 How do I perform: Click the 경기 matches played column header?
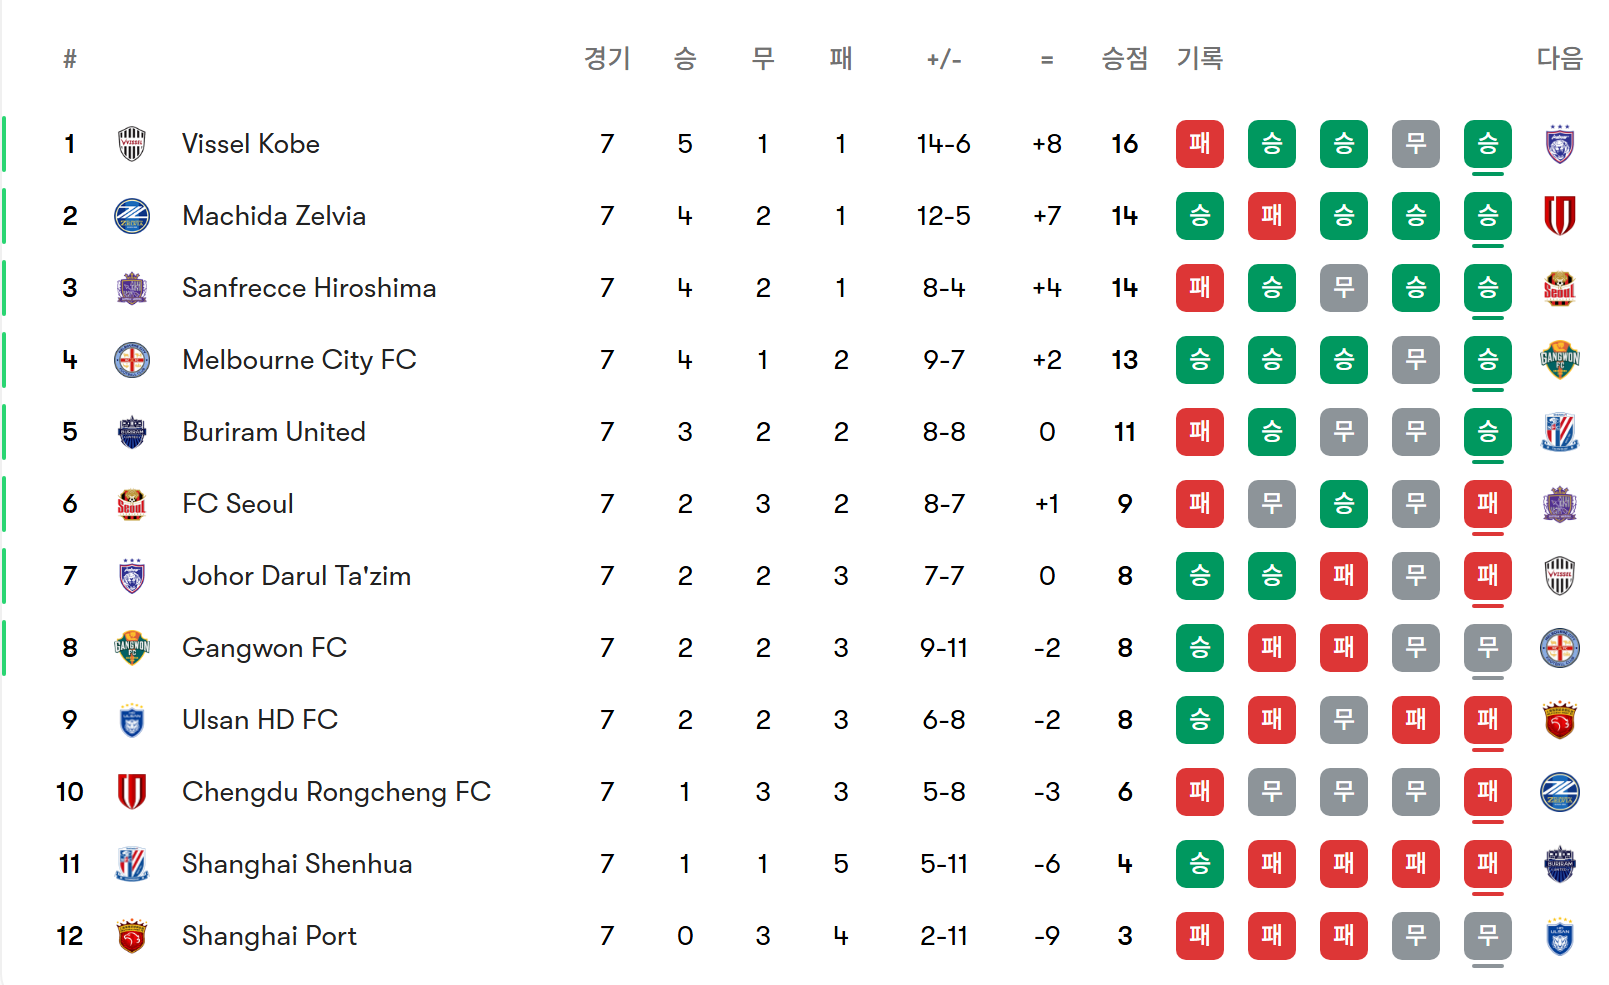coord(607,59)
